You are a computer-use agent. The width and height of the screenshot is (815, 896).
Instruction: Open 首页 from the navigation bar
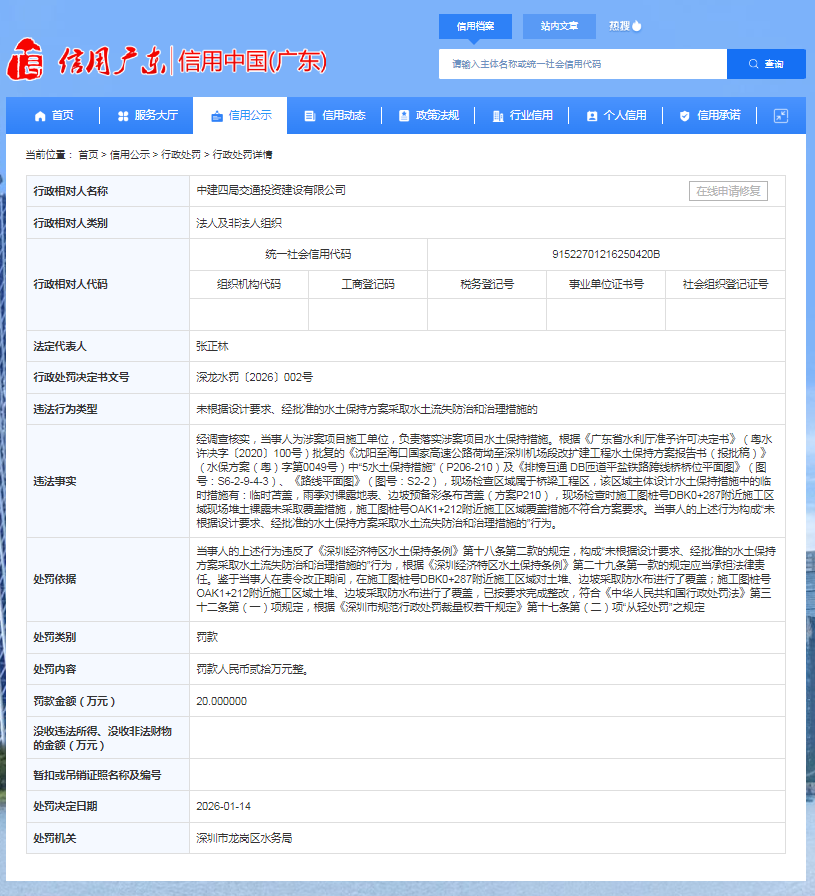(x=53, y=115)
